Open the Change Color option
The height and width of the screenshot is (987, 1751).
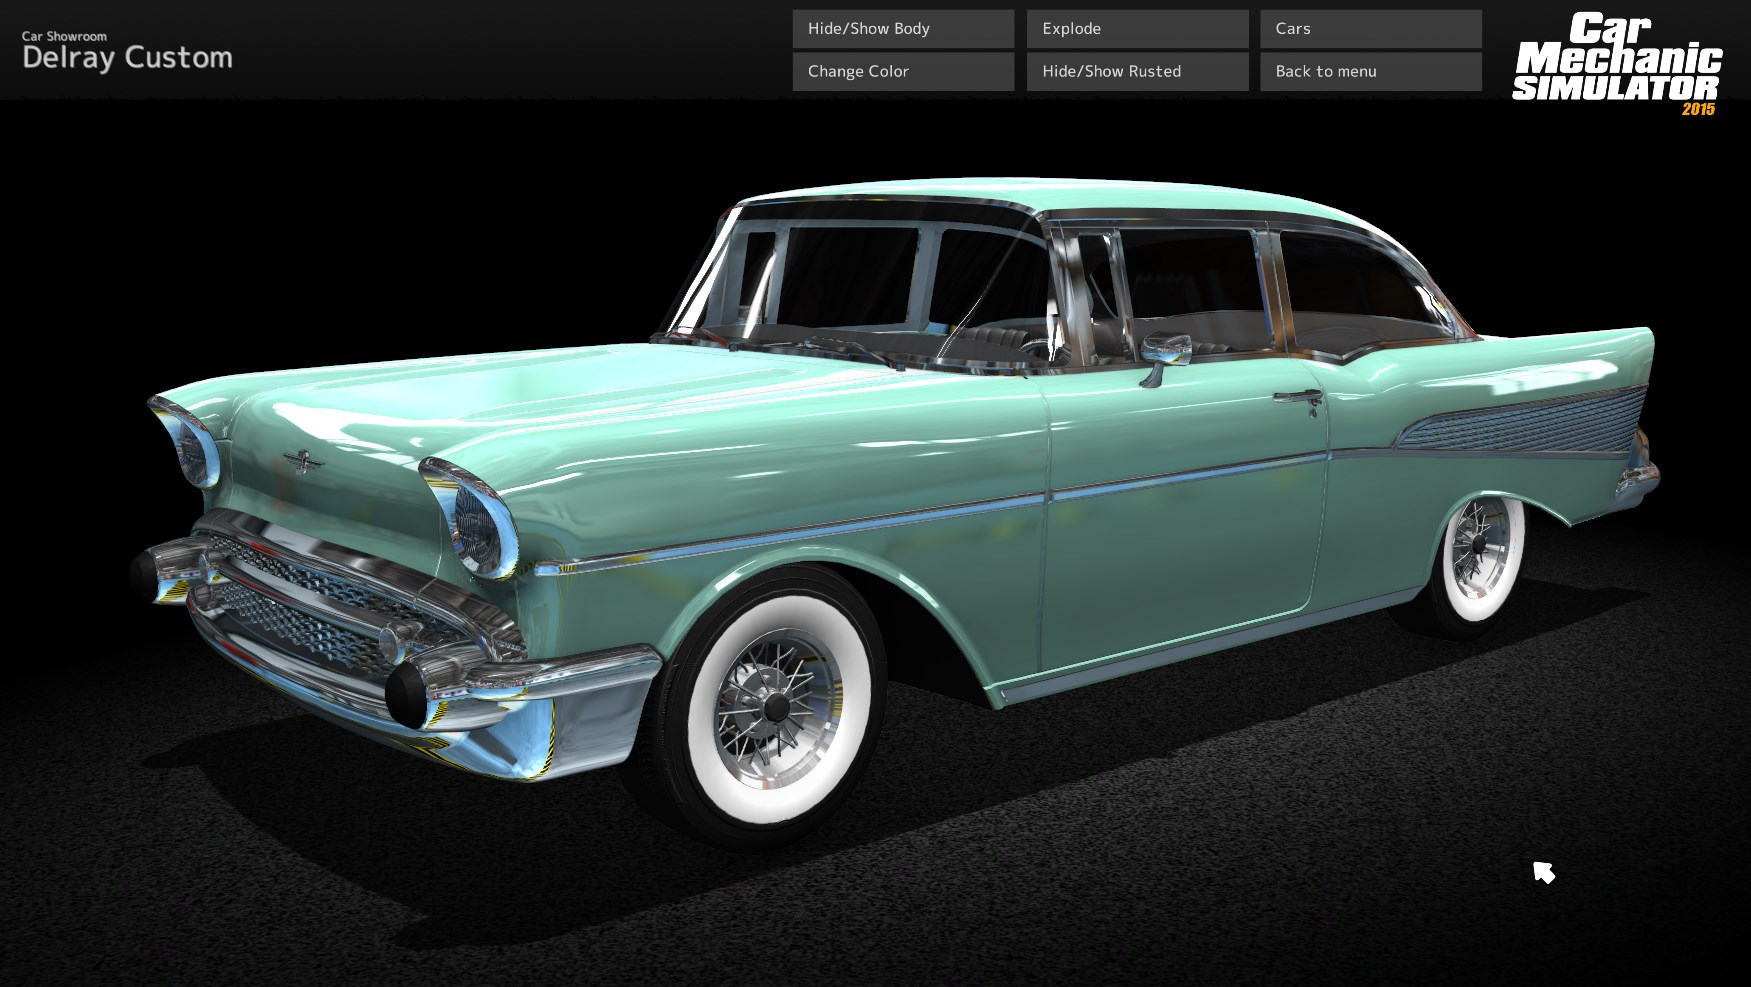tap(903, 72)
